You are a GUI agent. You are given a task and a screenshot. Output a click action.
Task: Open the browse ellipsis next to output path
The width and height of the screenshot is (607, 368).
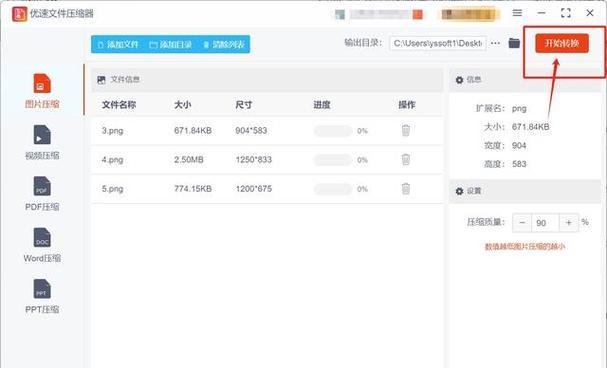pyautogui.click(x=495, y=43)
